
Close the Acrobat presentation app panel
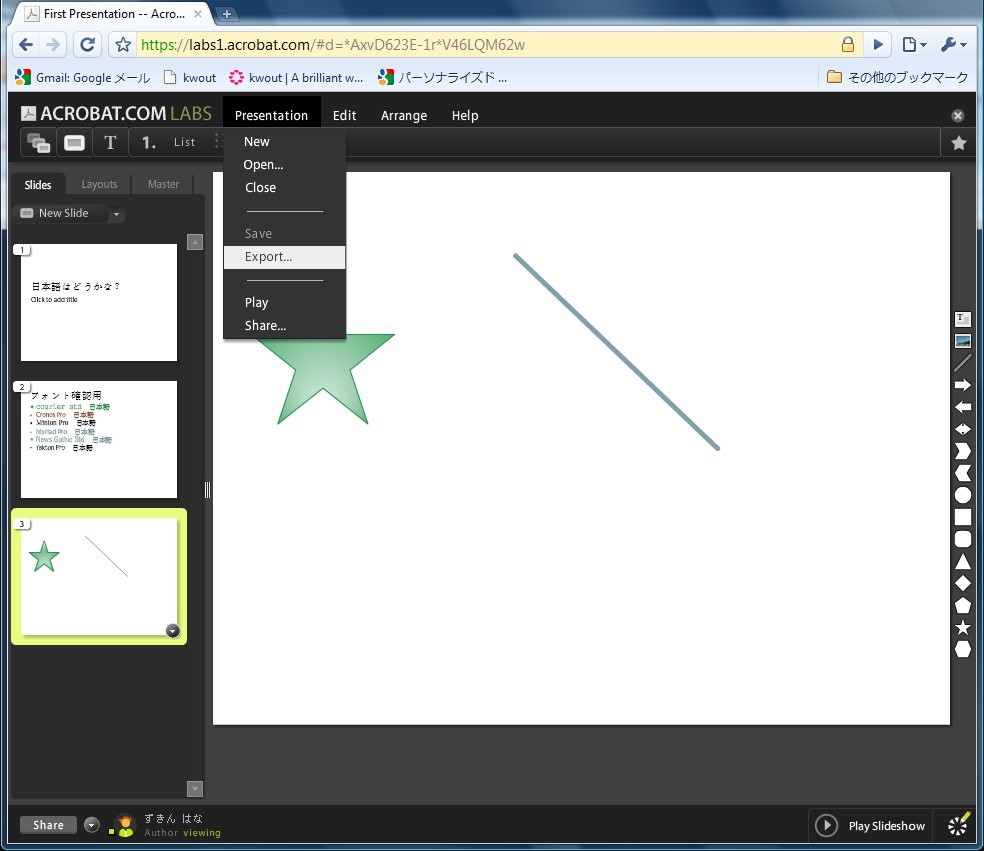pyautogui.click(x=958, y=115)
